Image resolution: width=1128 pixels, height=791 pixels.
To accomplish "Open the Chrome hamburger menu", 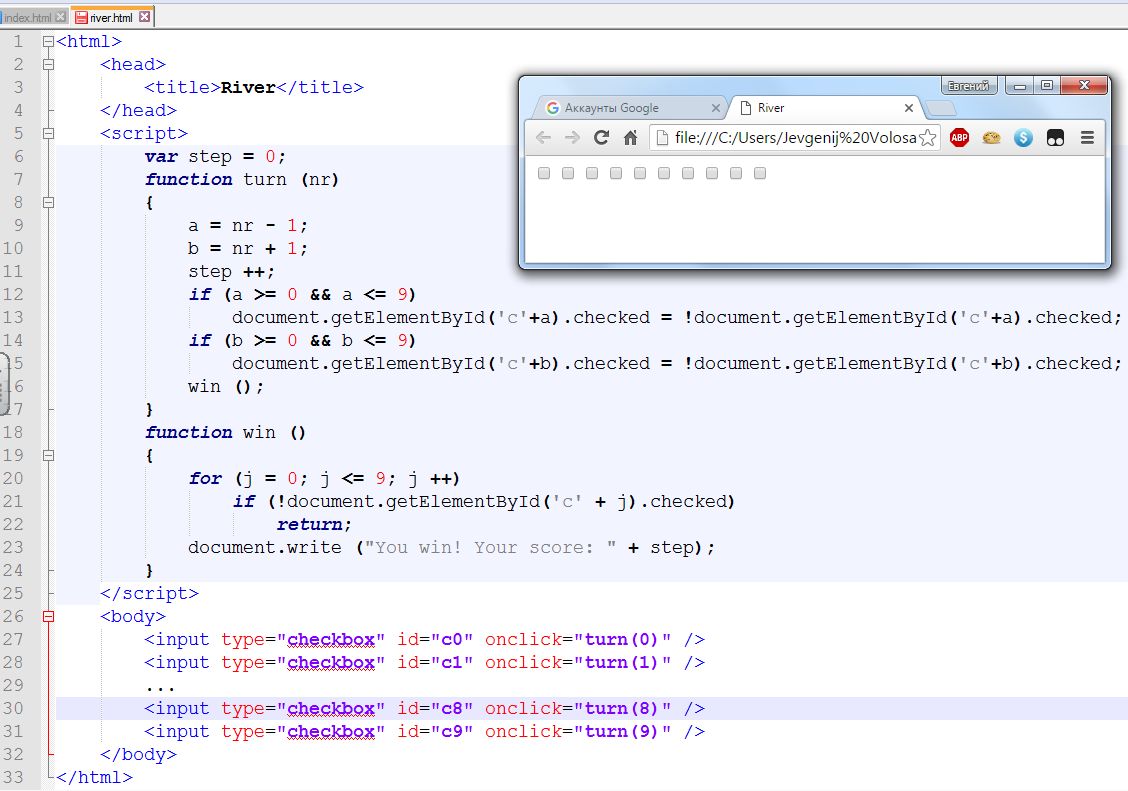I will [x=1087, y=137].
